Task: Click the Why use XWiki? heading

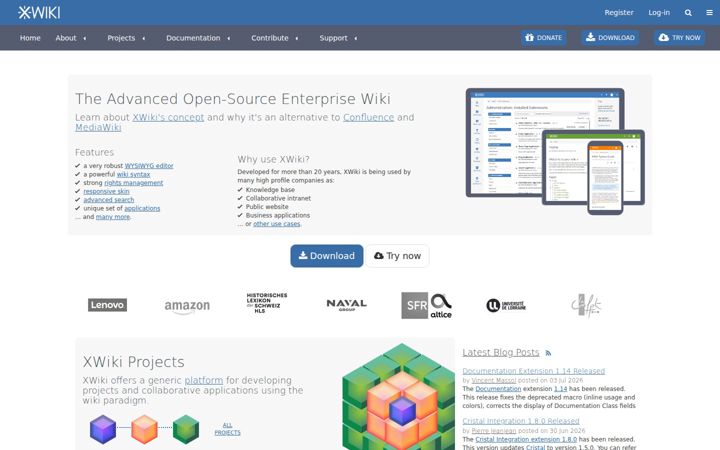Action: click(x=274, y=159)
